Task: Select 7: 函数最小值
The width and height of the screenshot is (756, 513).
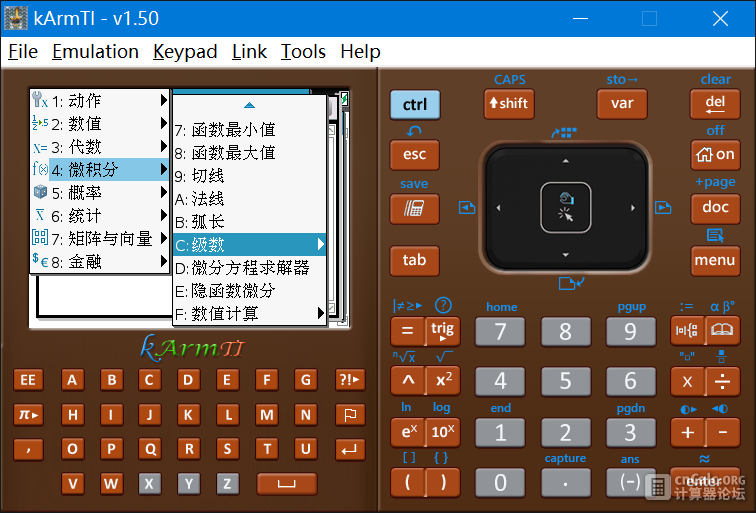Action: coord(249,130)
